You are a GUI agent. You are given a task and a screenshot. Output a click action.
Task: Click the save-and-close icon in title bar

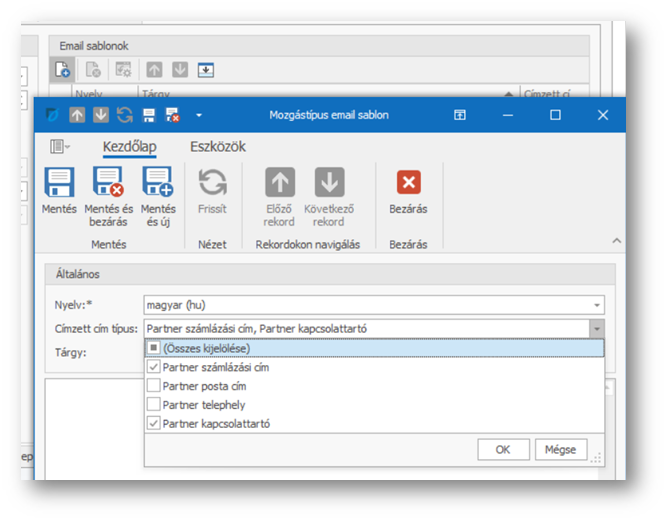(172, 115)
